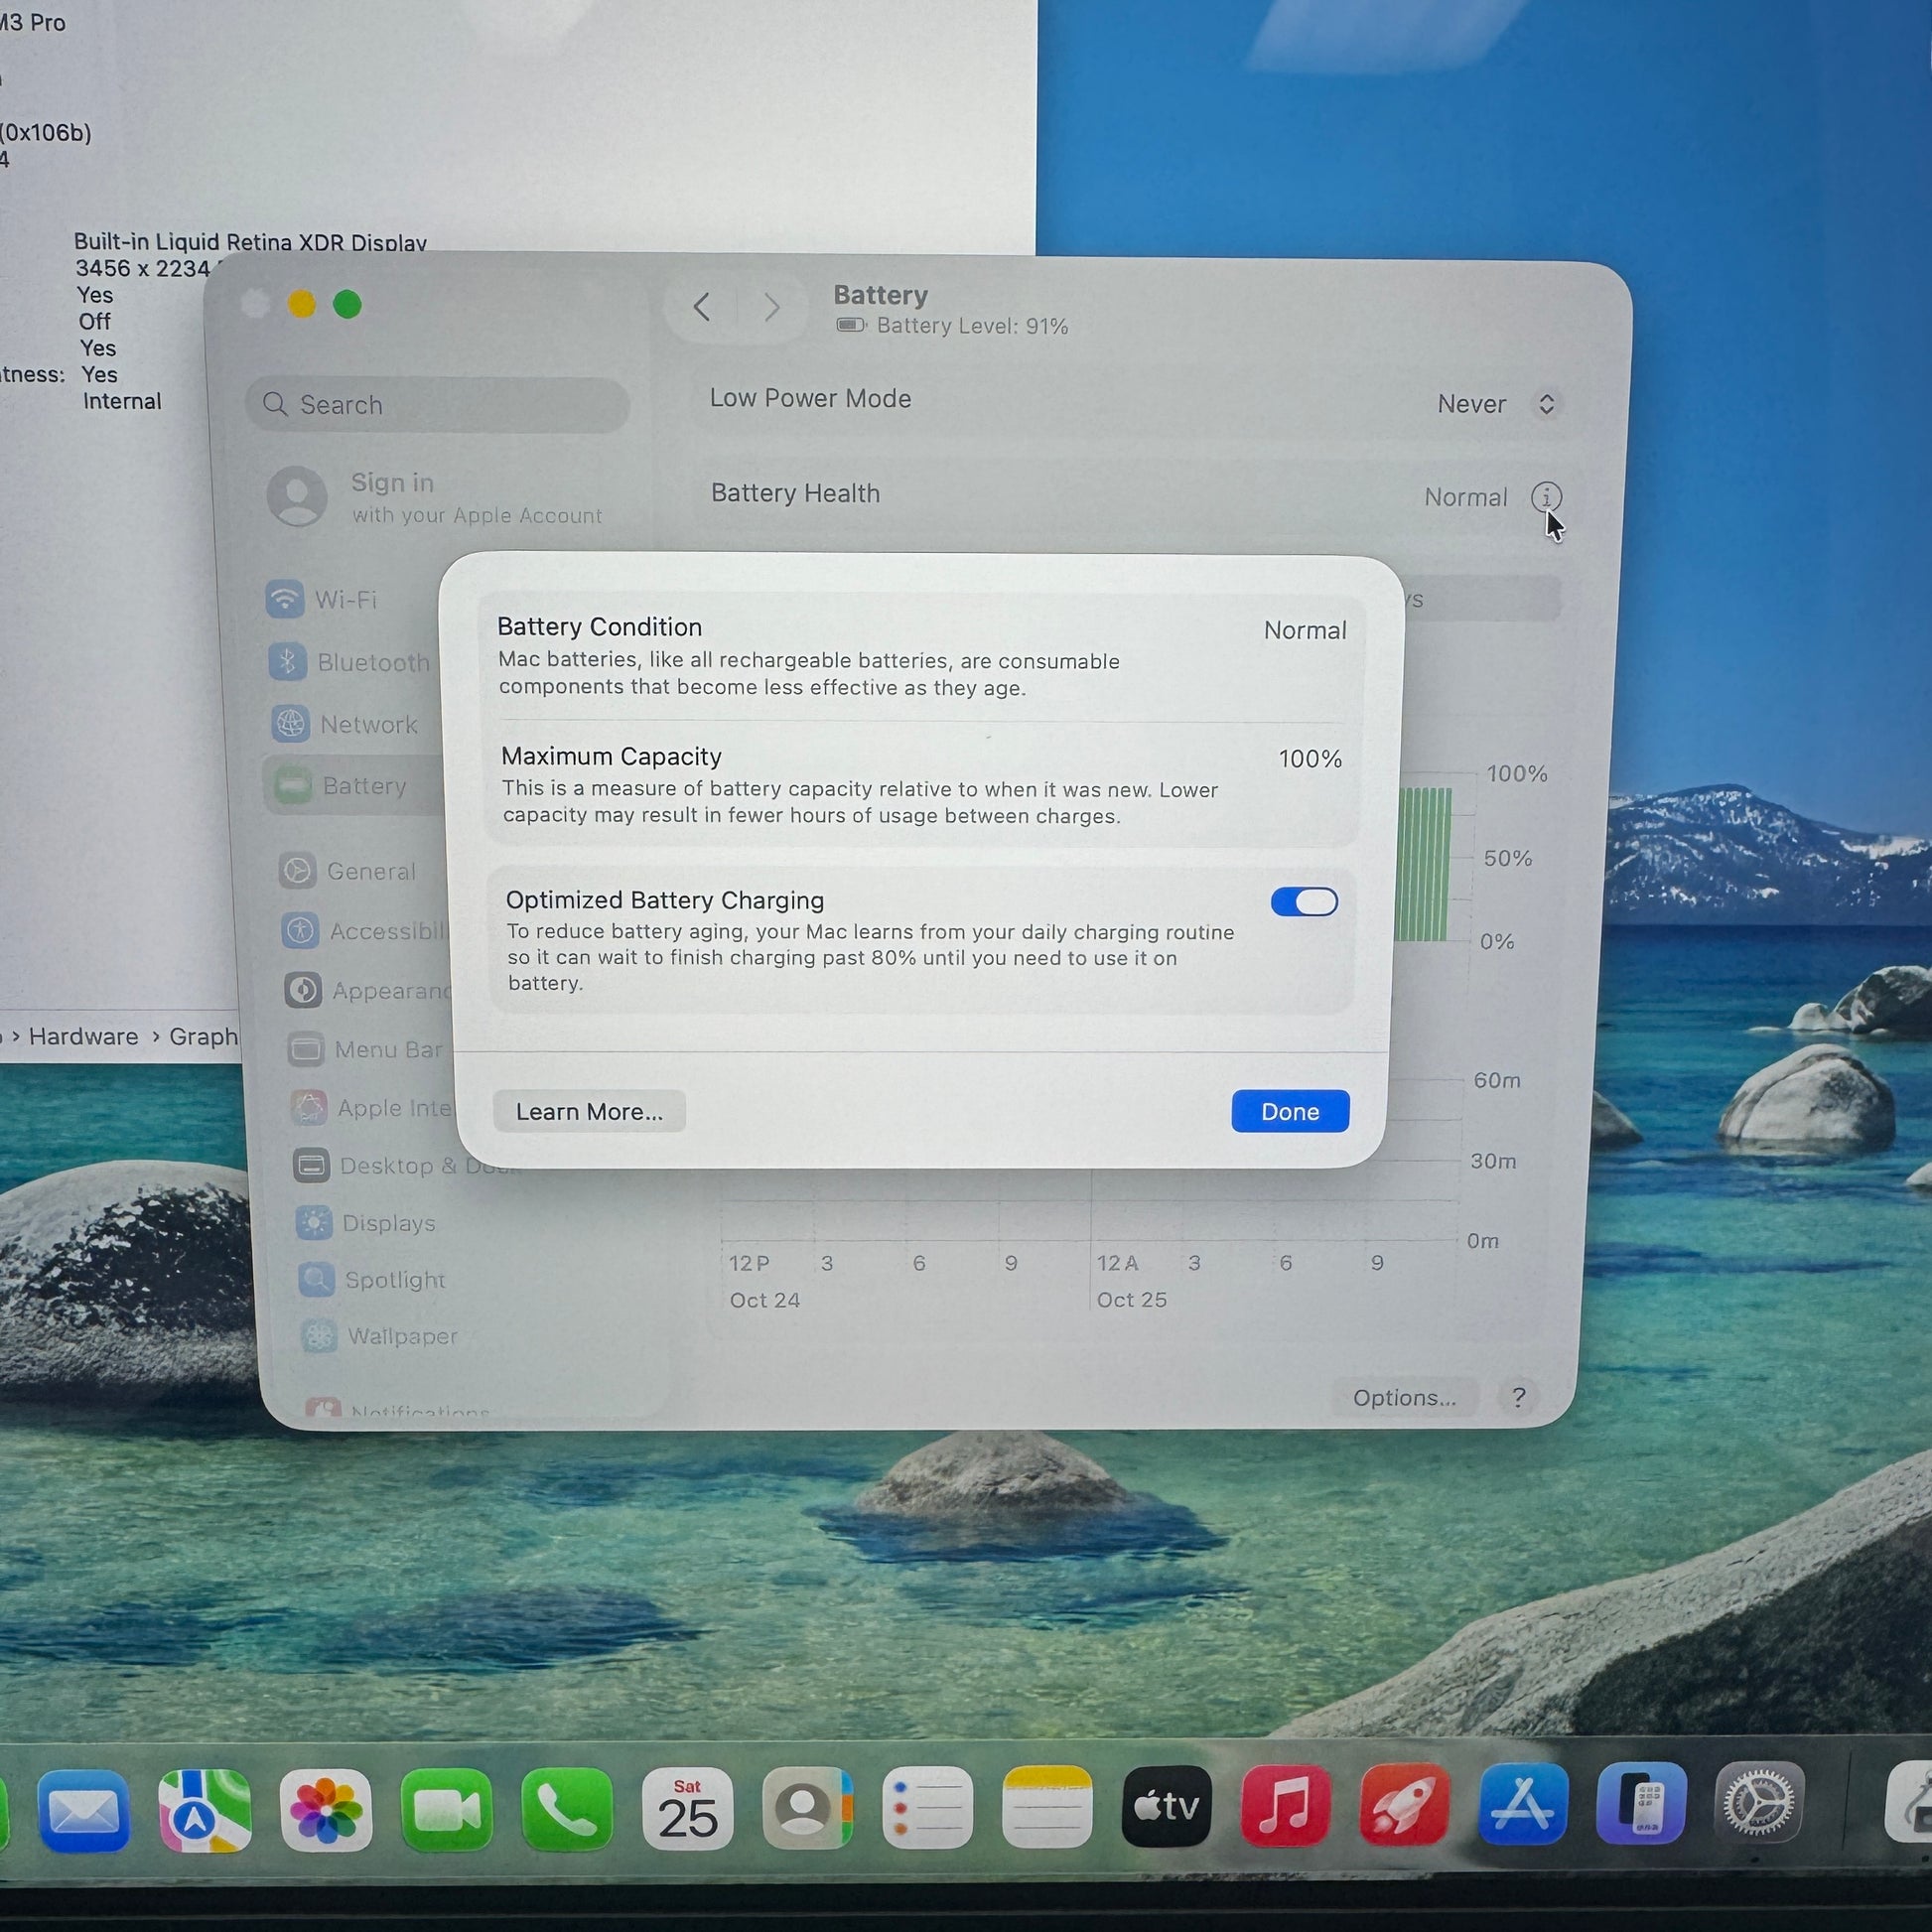Click the Done button
The image size is (1932, 1932).
tap(1289, 1111)
